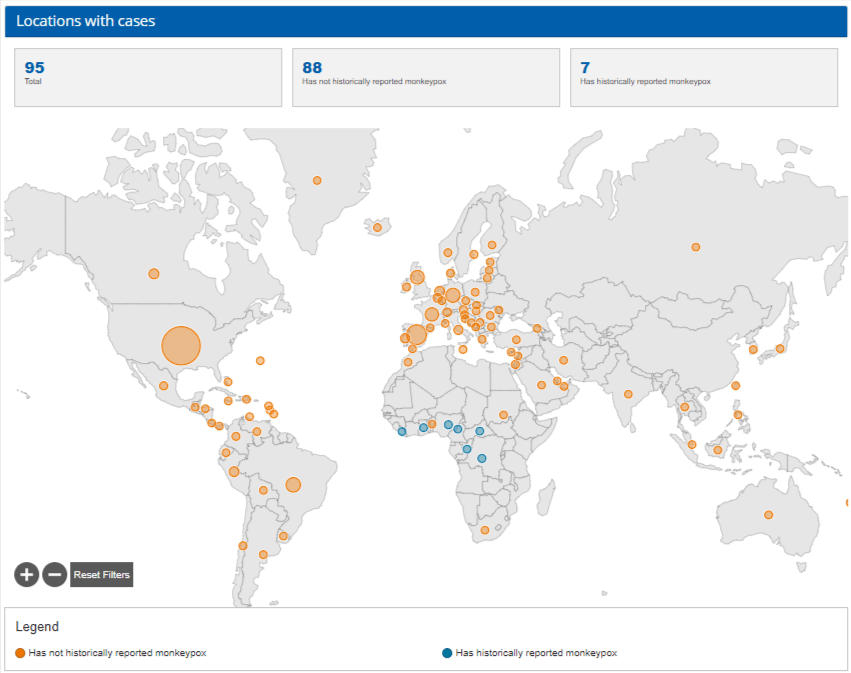Click the Iceland case marker
This screenshot has width=851, height=673.
[x=377, y=227]
